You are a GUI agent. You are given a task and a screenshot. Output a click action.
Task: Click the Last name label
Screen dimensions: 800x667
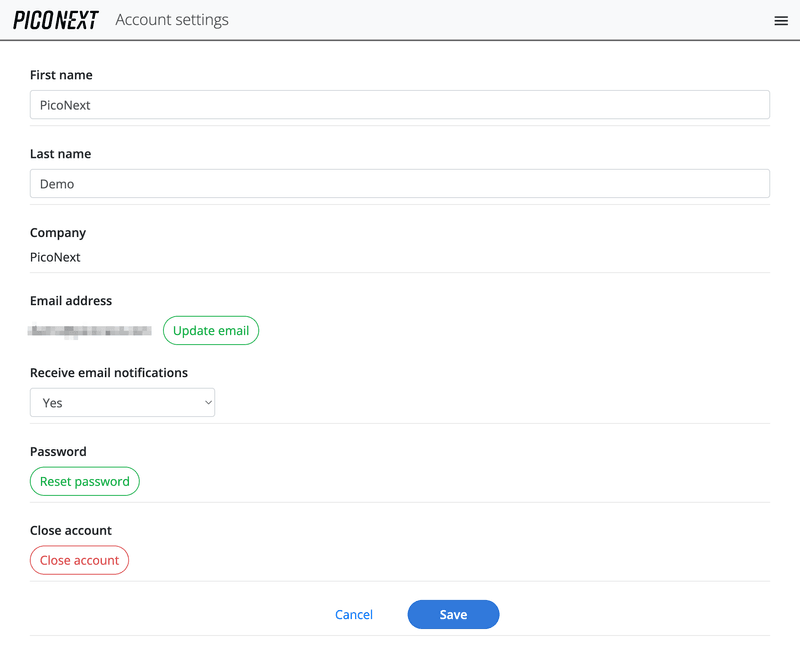(60, 154)
